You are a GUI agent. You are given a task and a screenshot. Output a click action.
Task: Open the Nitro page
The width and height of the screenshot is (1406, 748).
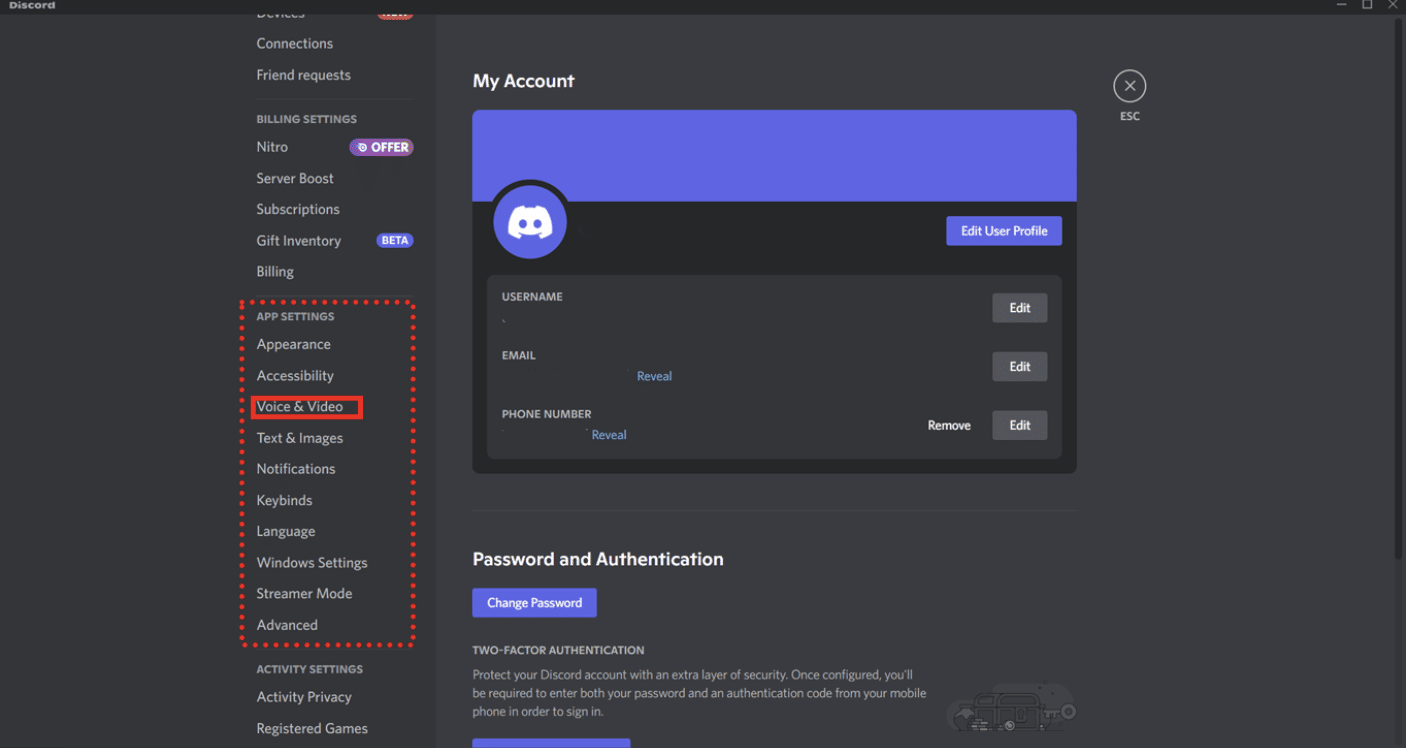[x=272, y=147]
